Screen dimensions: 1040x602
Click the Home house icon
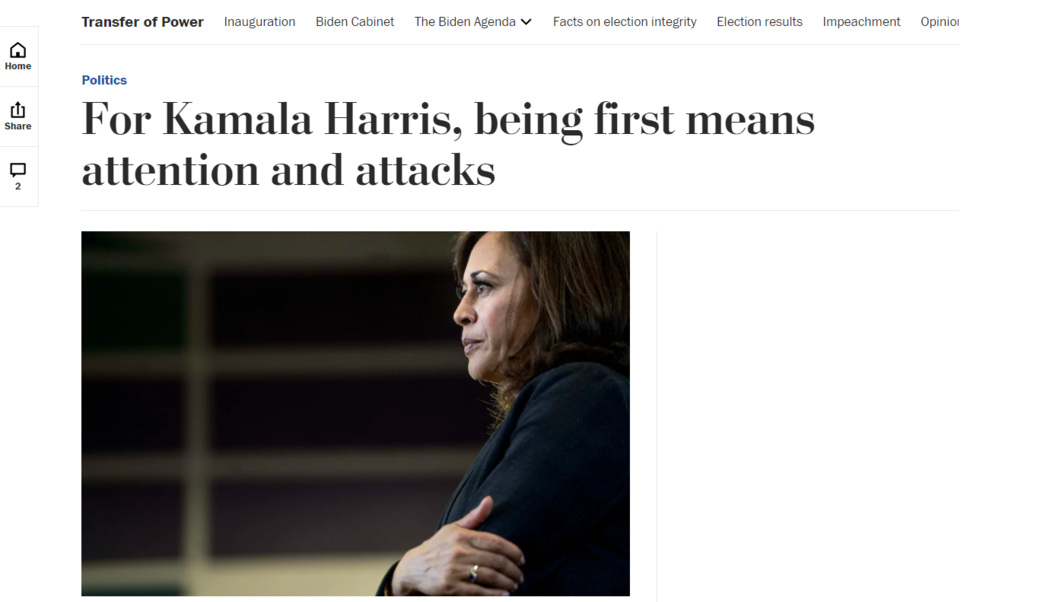coord(18,50)
